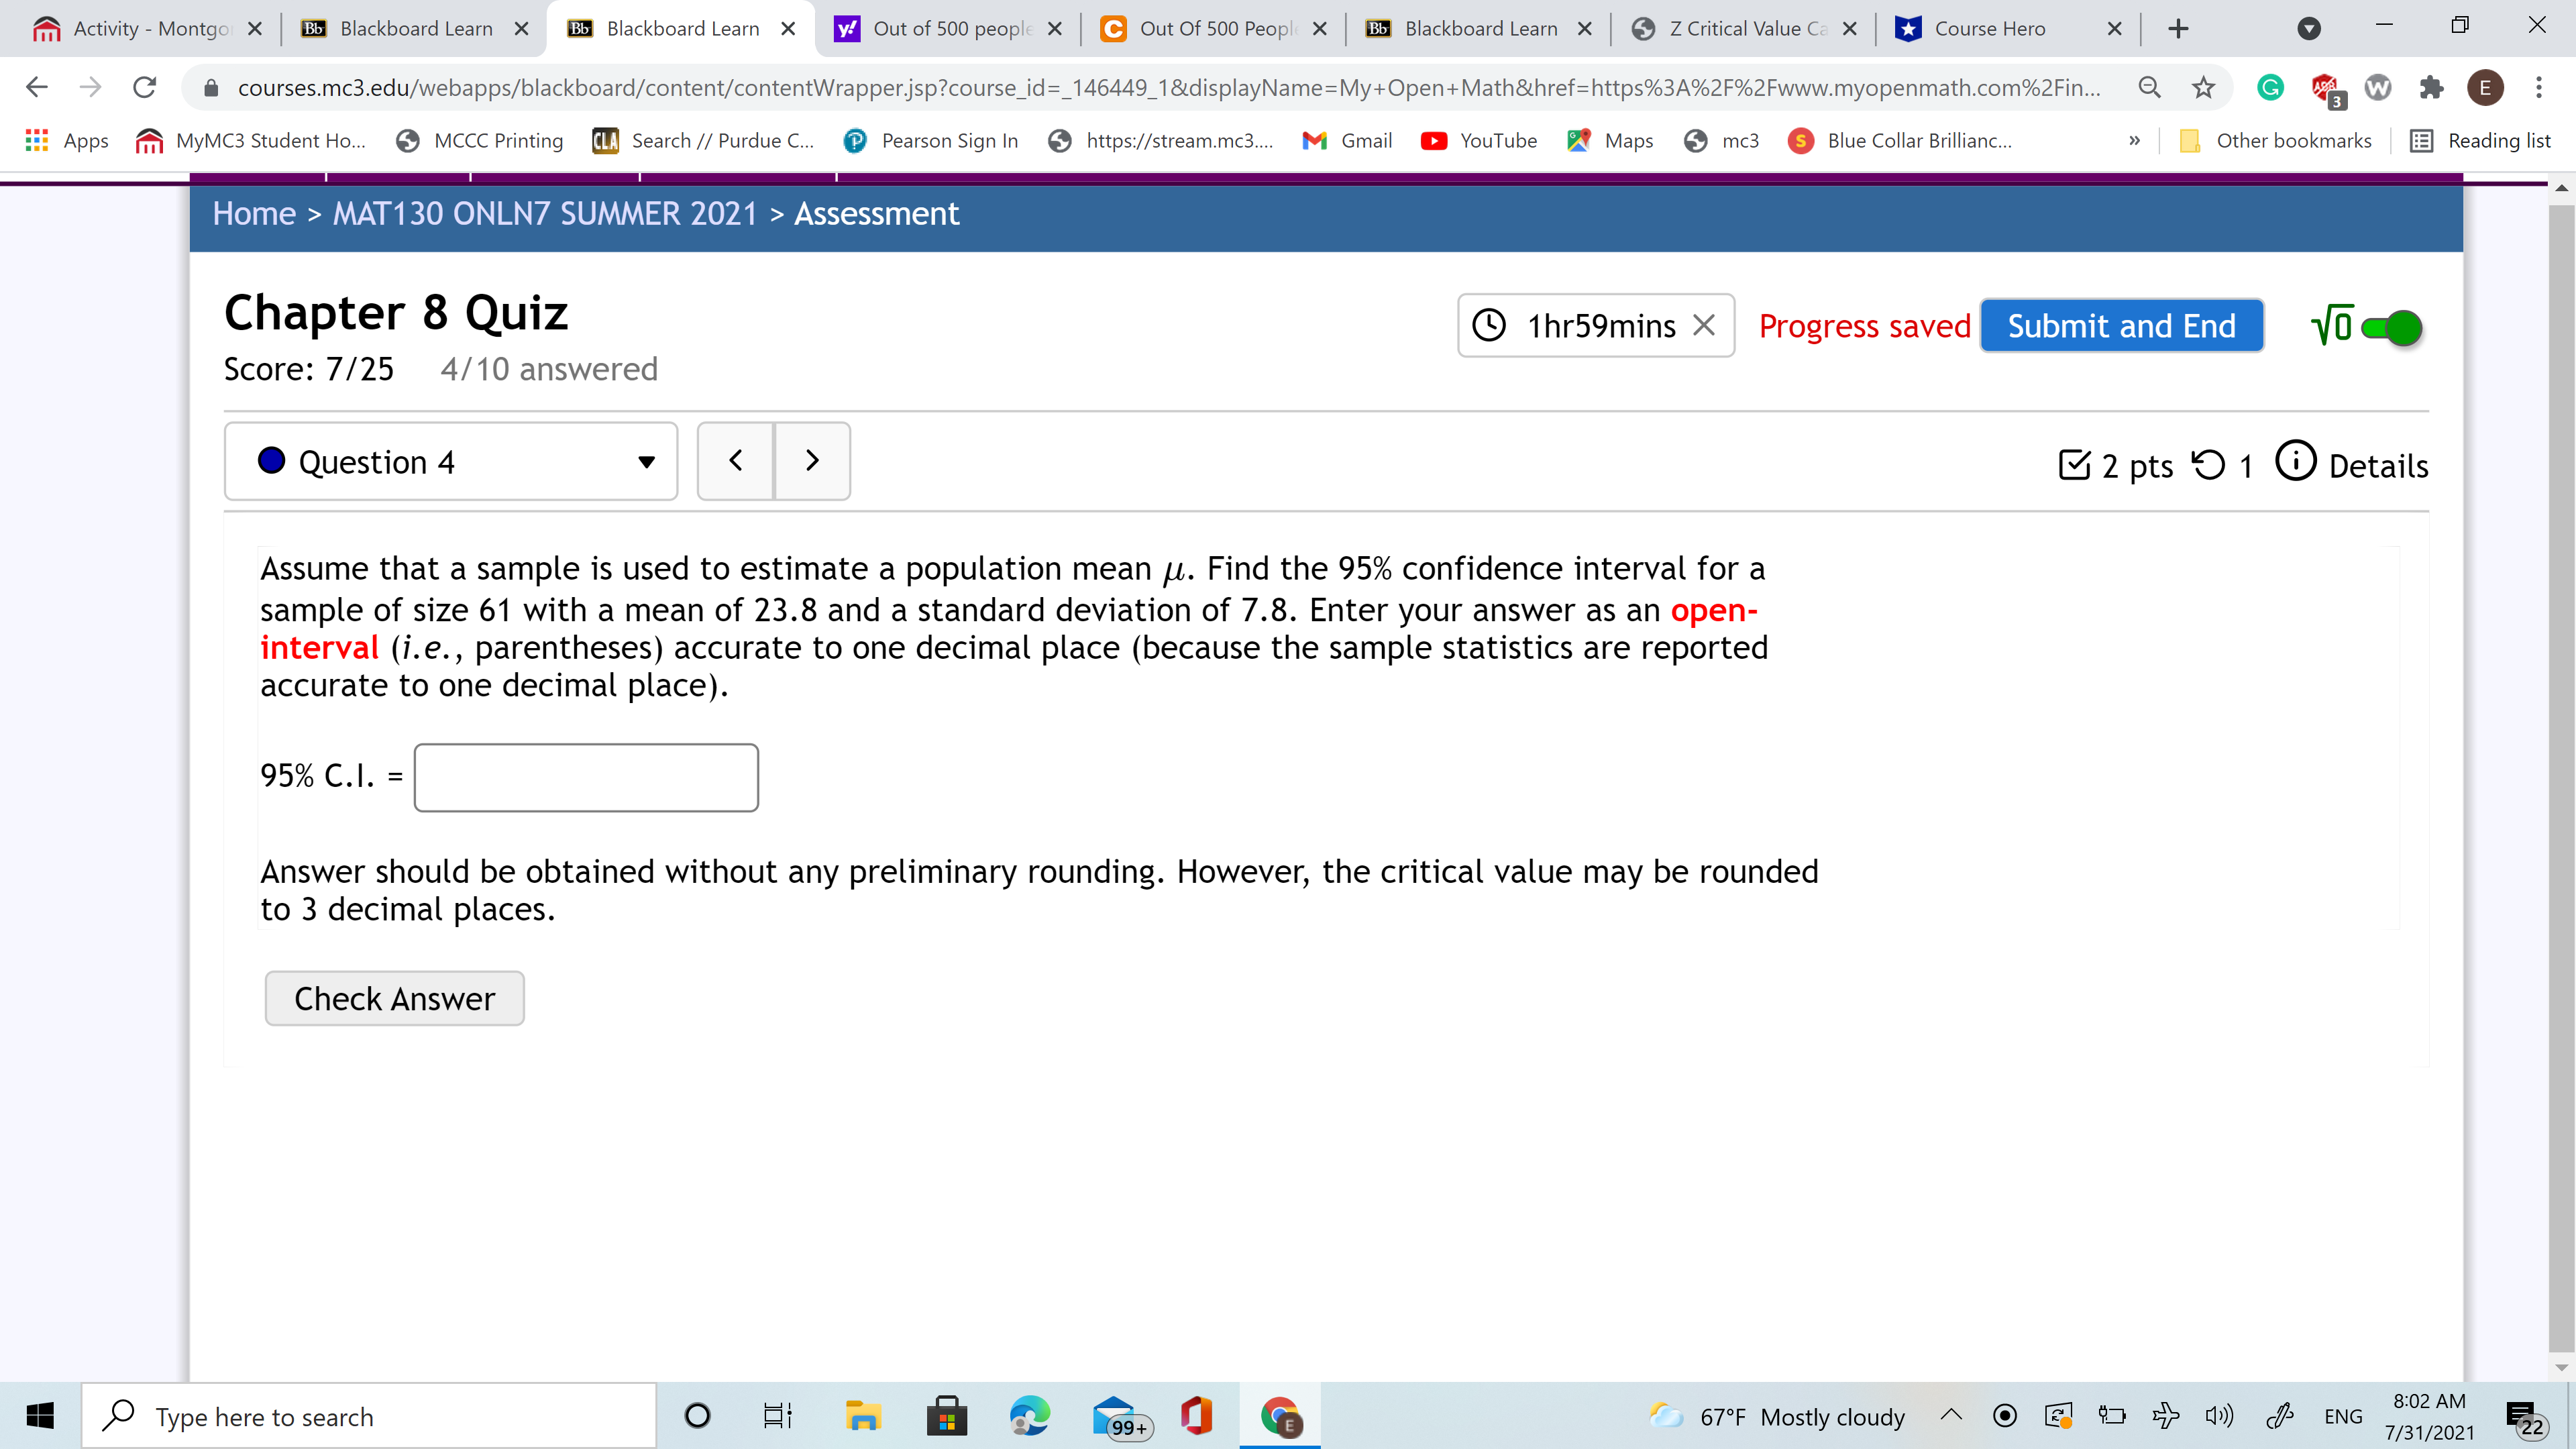The image size is (2576, 1449).
Task: Reload the current page
Action: (145, 88)
